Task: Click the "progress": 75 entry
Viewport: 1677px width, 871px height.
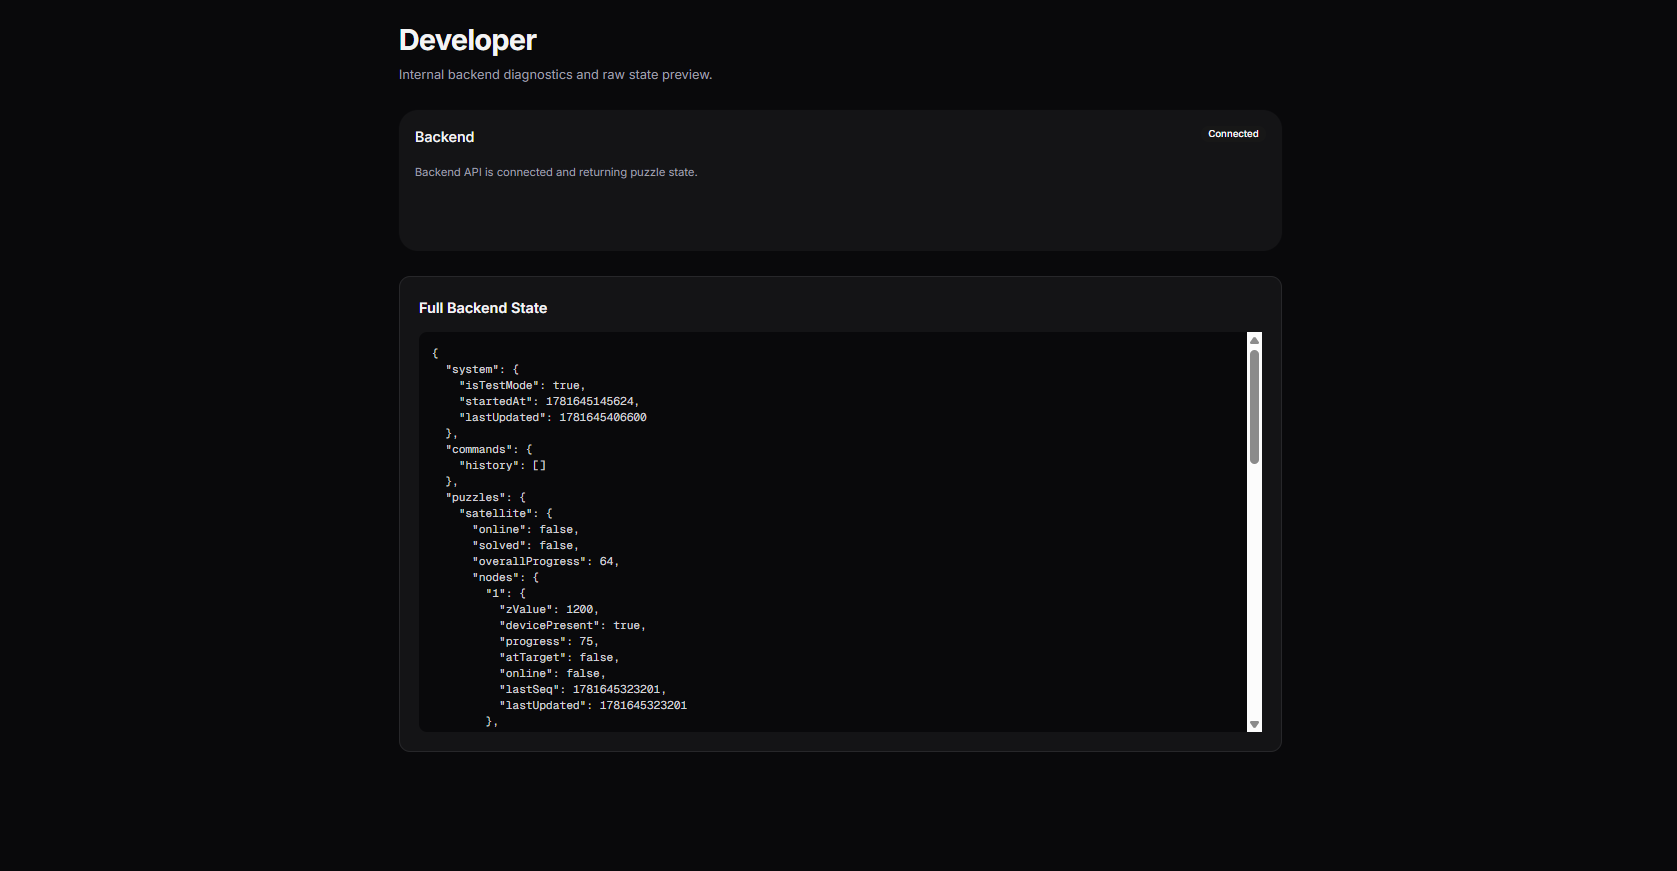Action: pyautogui.click(x=549, y=641)
